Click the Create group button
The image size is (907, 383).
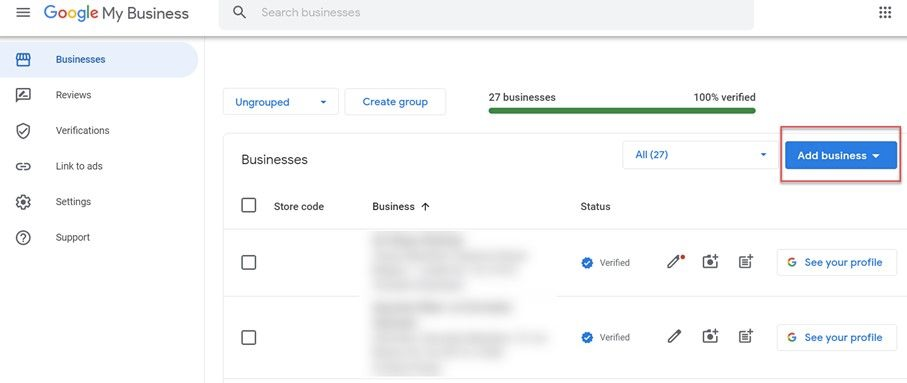[x=395, y=102]
